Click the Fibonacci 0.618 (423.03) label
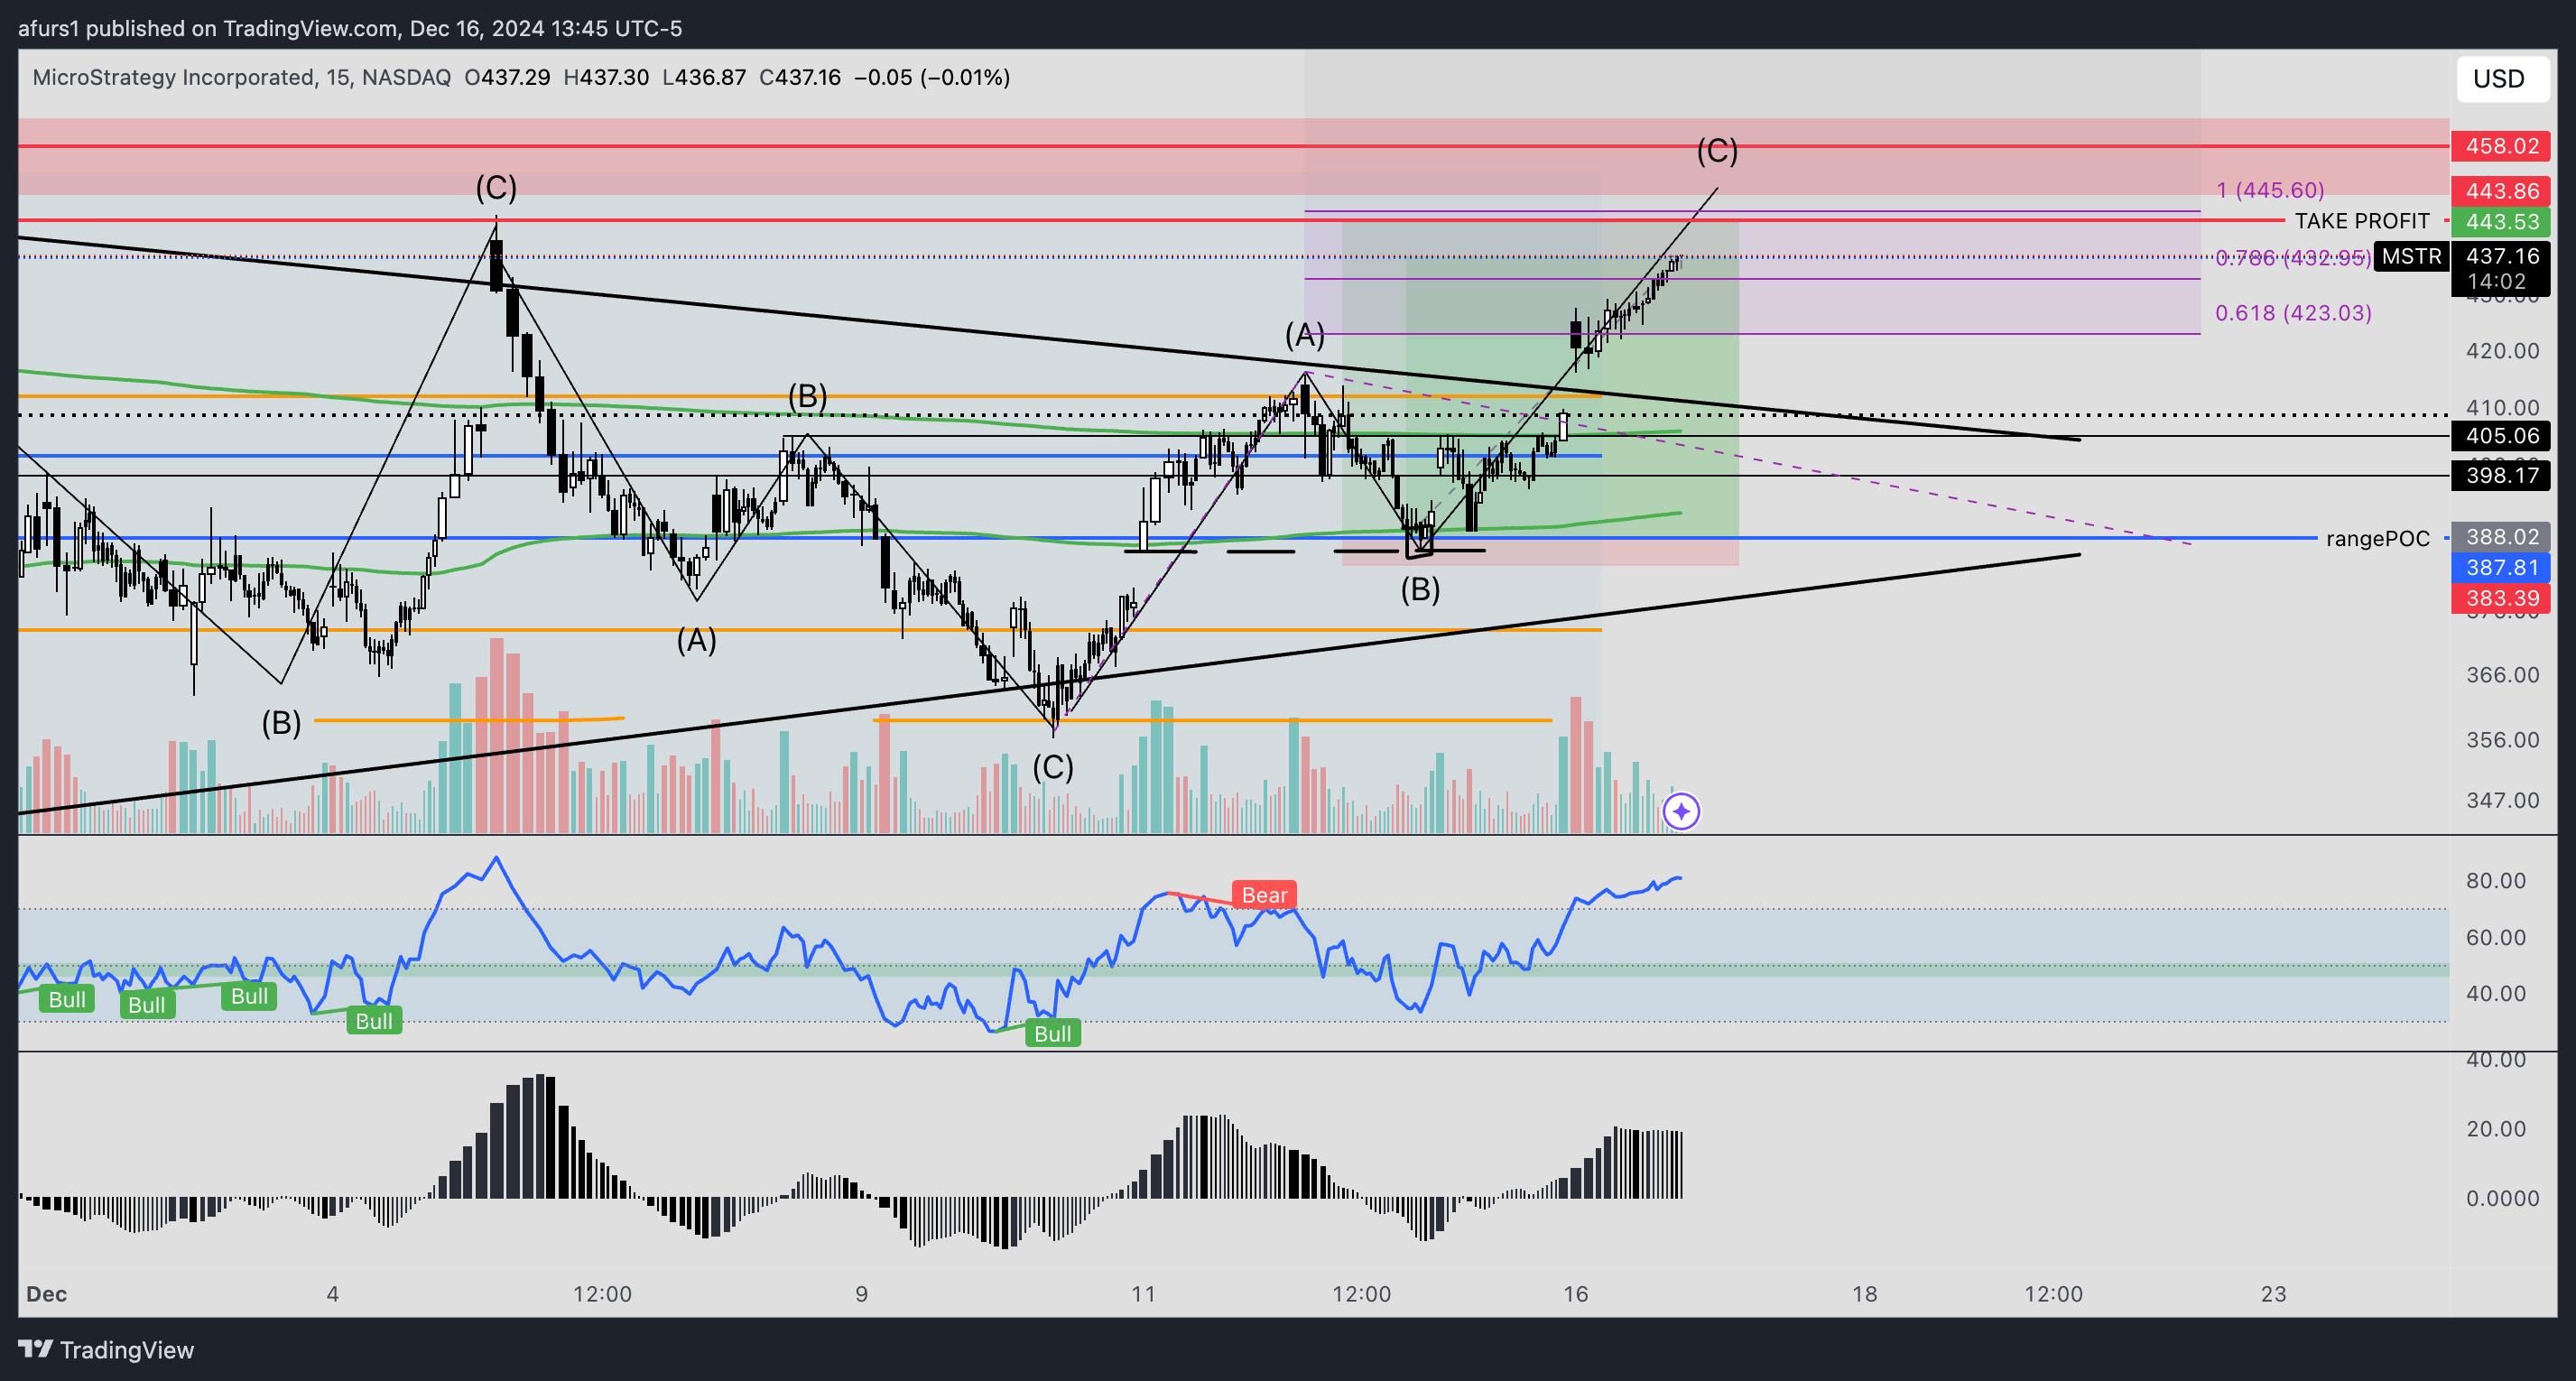This screenshot has height=1381, width=2576. click(2293, 313)
